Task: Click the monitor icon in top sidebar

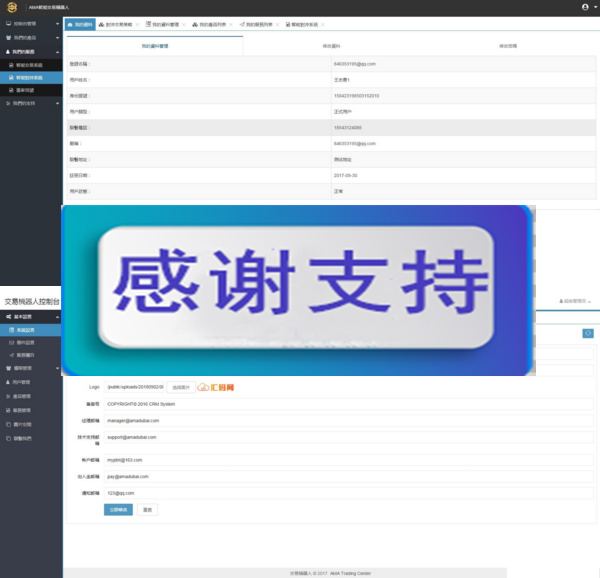Action: (7, 23)
